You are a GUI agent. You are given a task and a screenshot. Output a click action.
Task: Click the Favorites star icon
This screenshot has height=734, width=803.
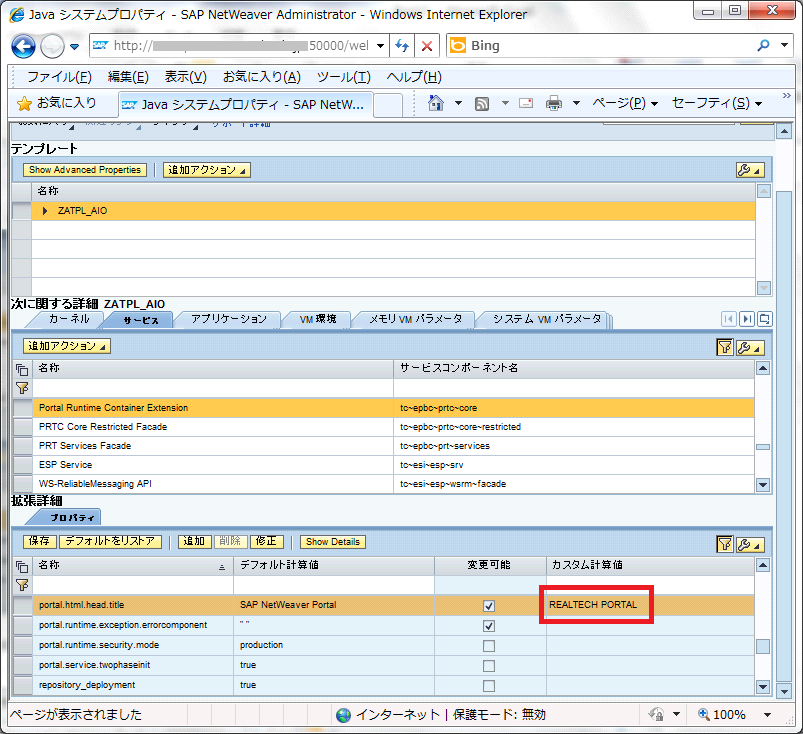click(24, 104)
